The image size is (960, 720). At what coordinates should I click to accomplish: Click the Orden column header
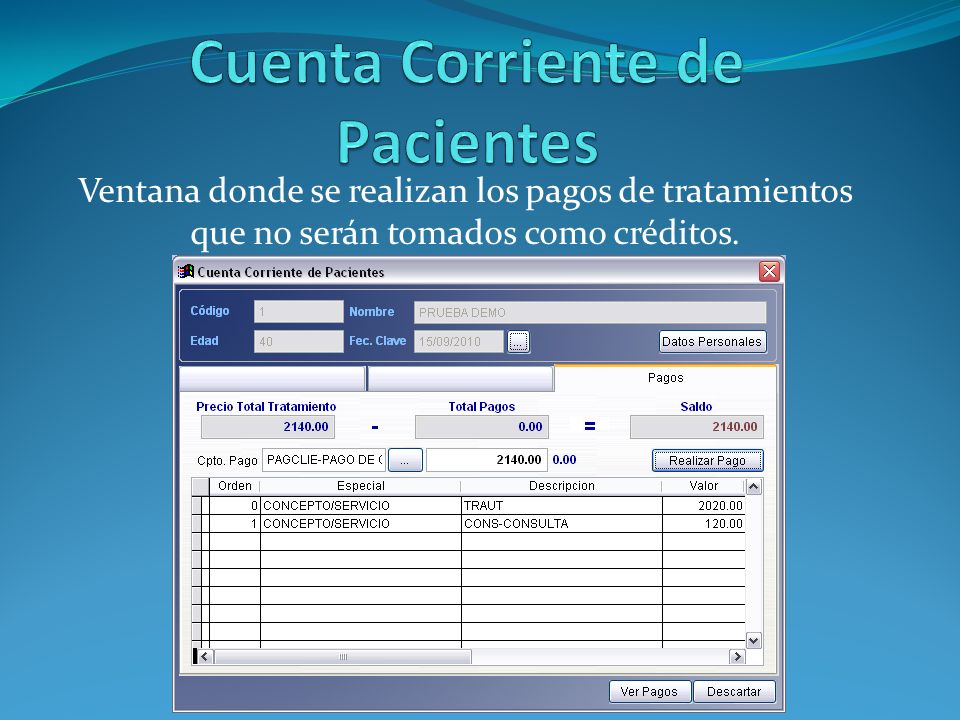(x=235, y=486)
